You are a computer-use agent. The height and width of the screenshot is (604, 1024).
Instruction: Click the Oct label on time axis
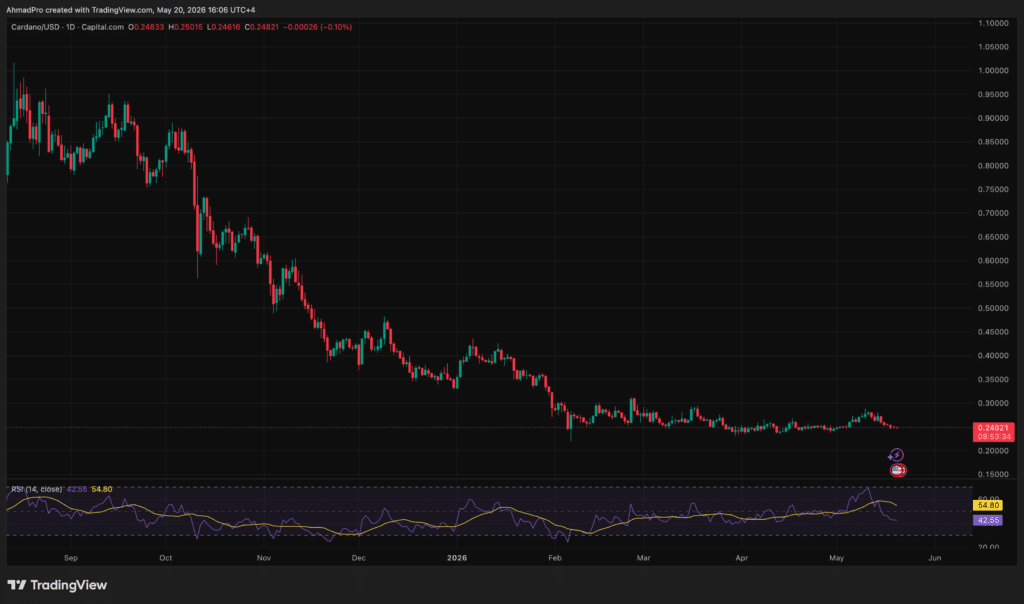coord(166,558)
